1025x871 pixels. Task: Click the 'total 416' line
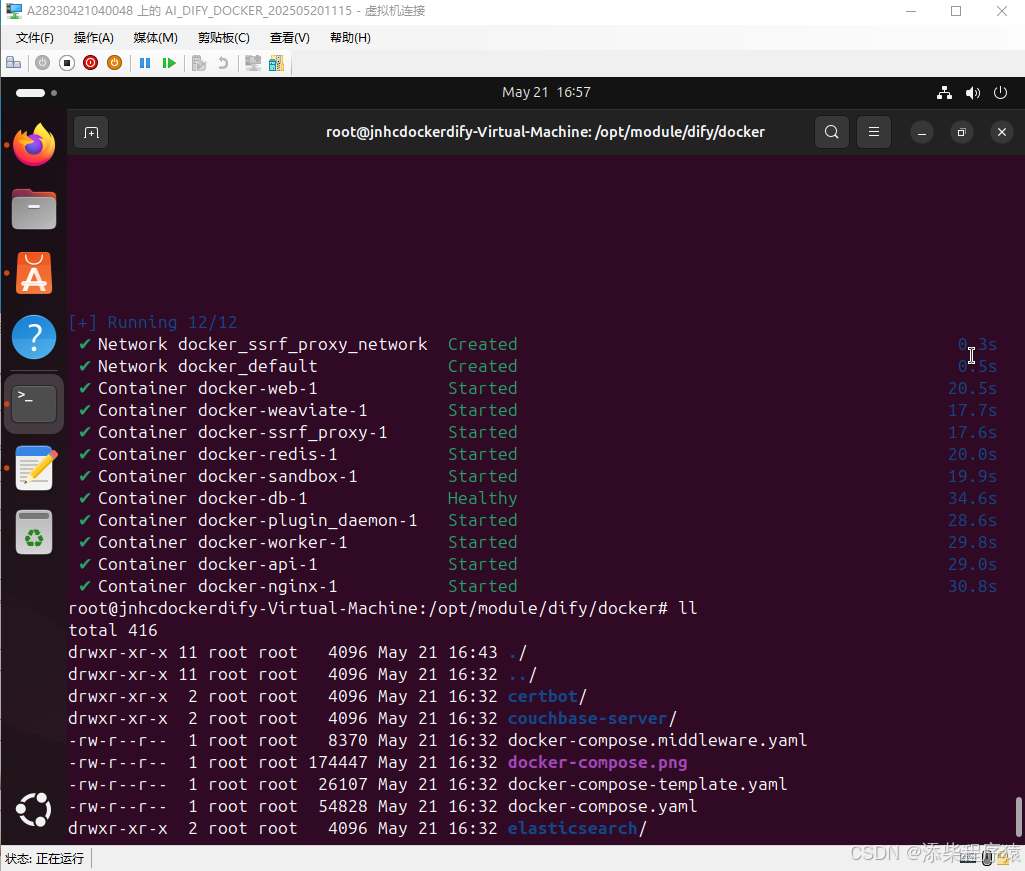[112, 630]
